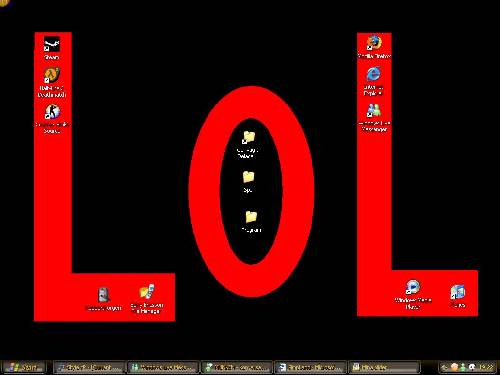Switch to the Microsoft document taskbar button
This screenshot has height=375, width=500.
click(310, 368)
